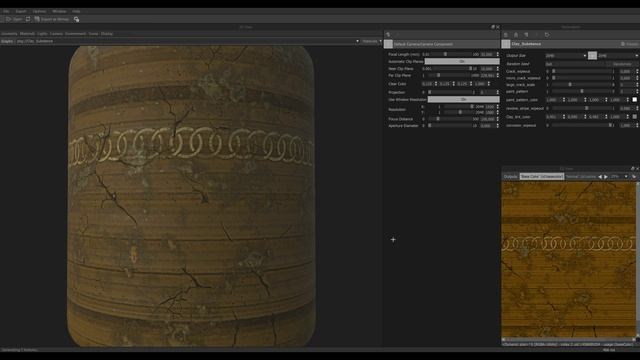Click the pin icon atop the camera panel

click(x=388, y=35)
